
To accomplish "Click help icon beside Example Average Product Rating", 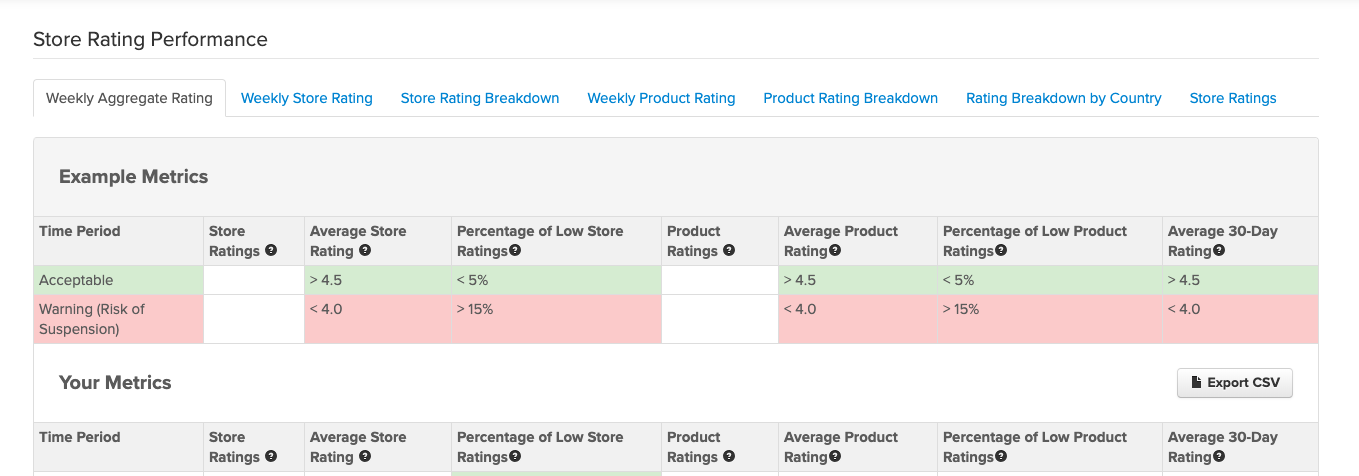I will (834, 252).
